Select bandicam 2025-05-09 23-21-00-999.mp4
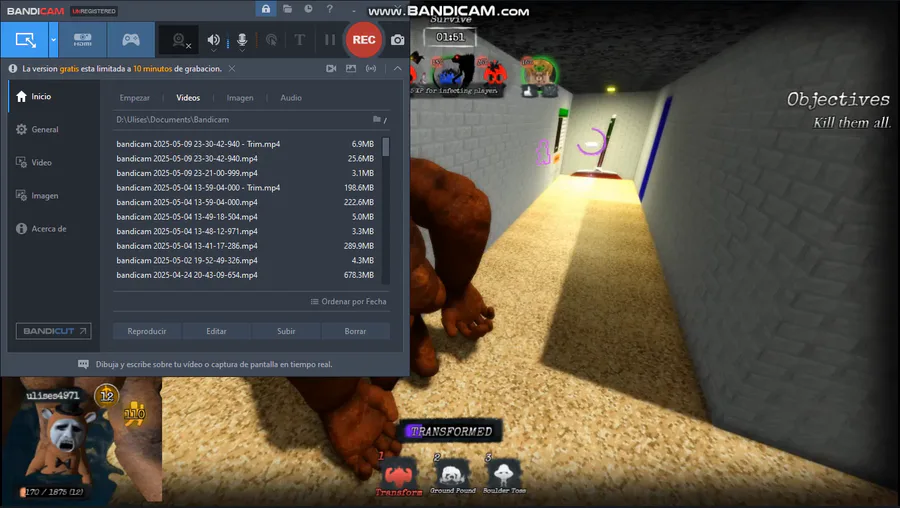Image resolution: width=900 pixels, height=508 pixels. 246,173
